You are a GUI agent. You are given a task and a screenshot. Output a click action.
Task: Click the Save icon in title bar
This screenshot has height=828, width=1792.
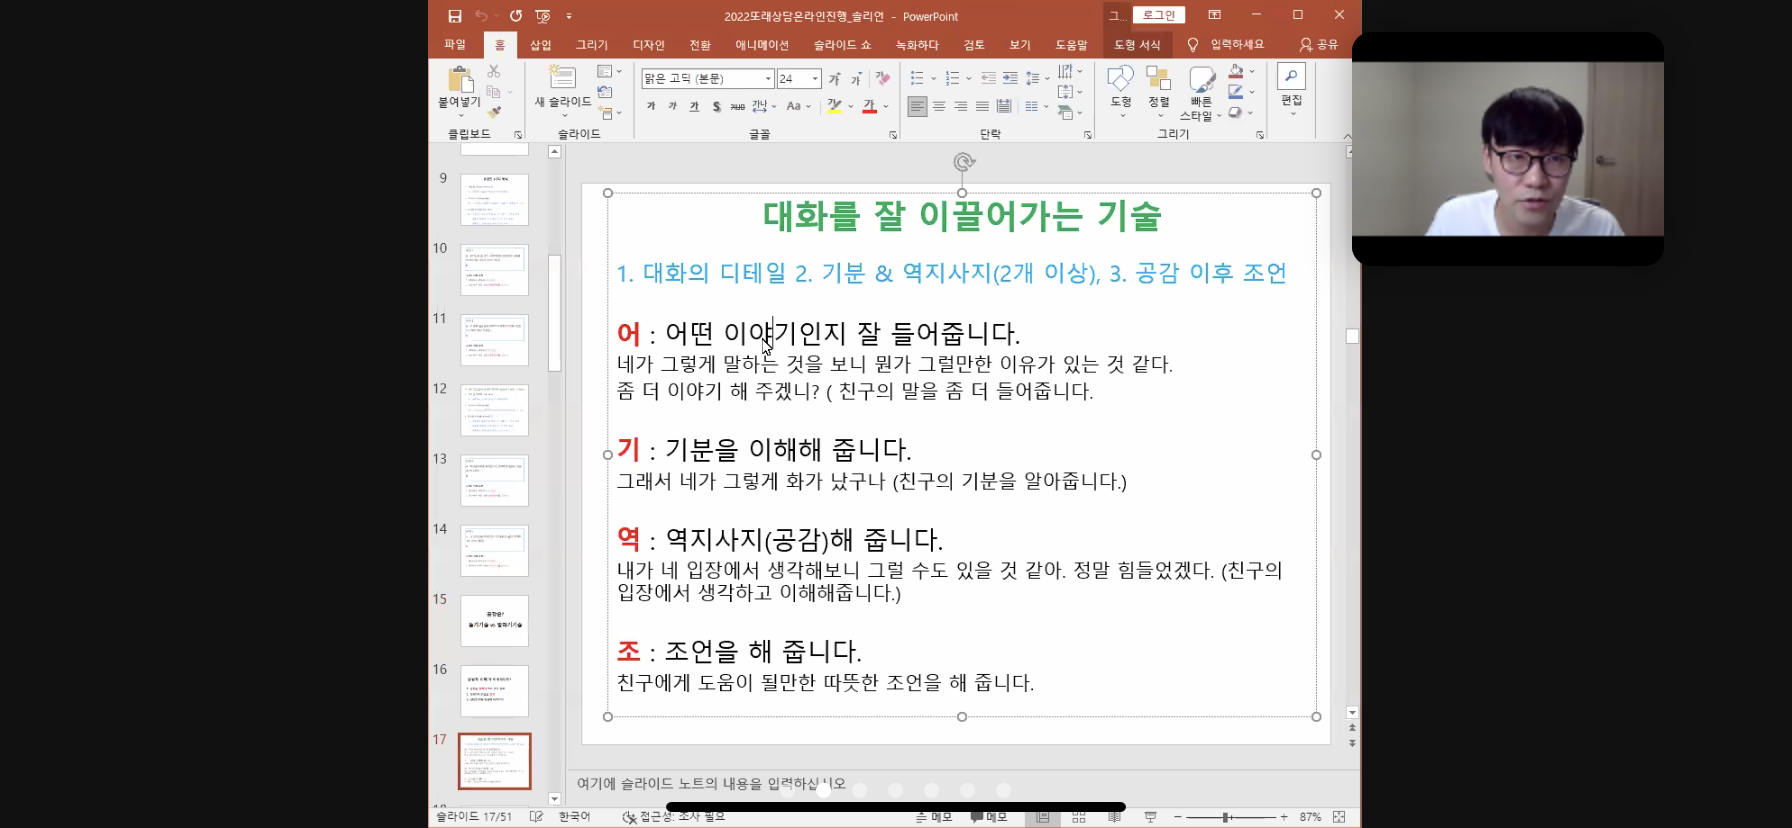click(x=455, y=16)
